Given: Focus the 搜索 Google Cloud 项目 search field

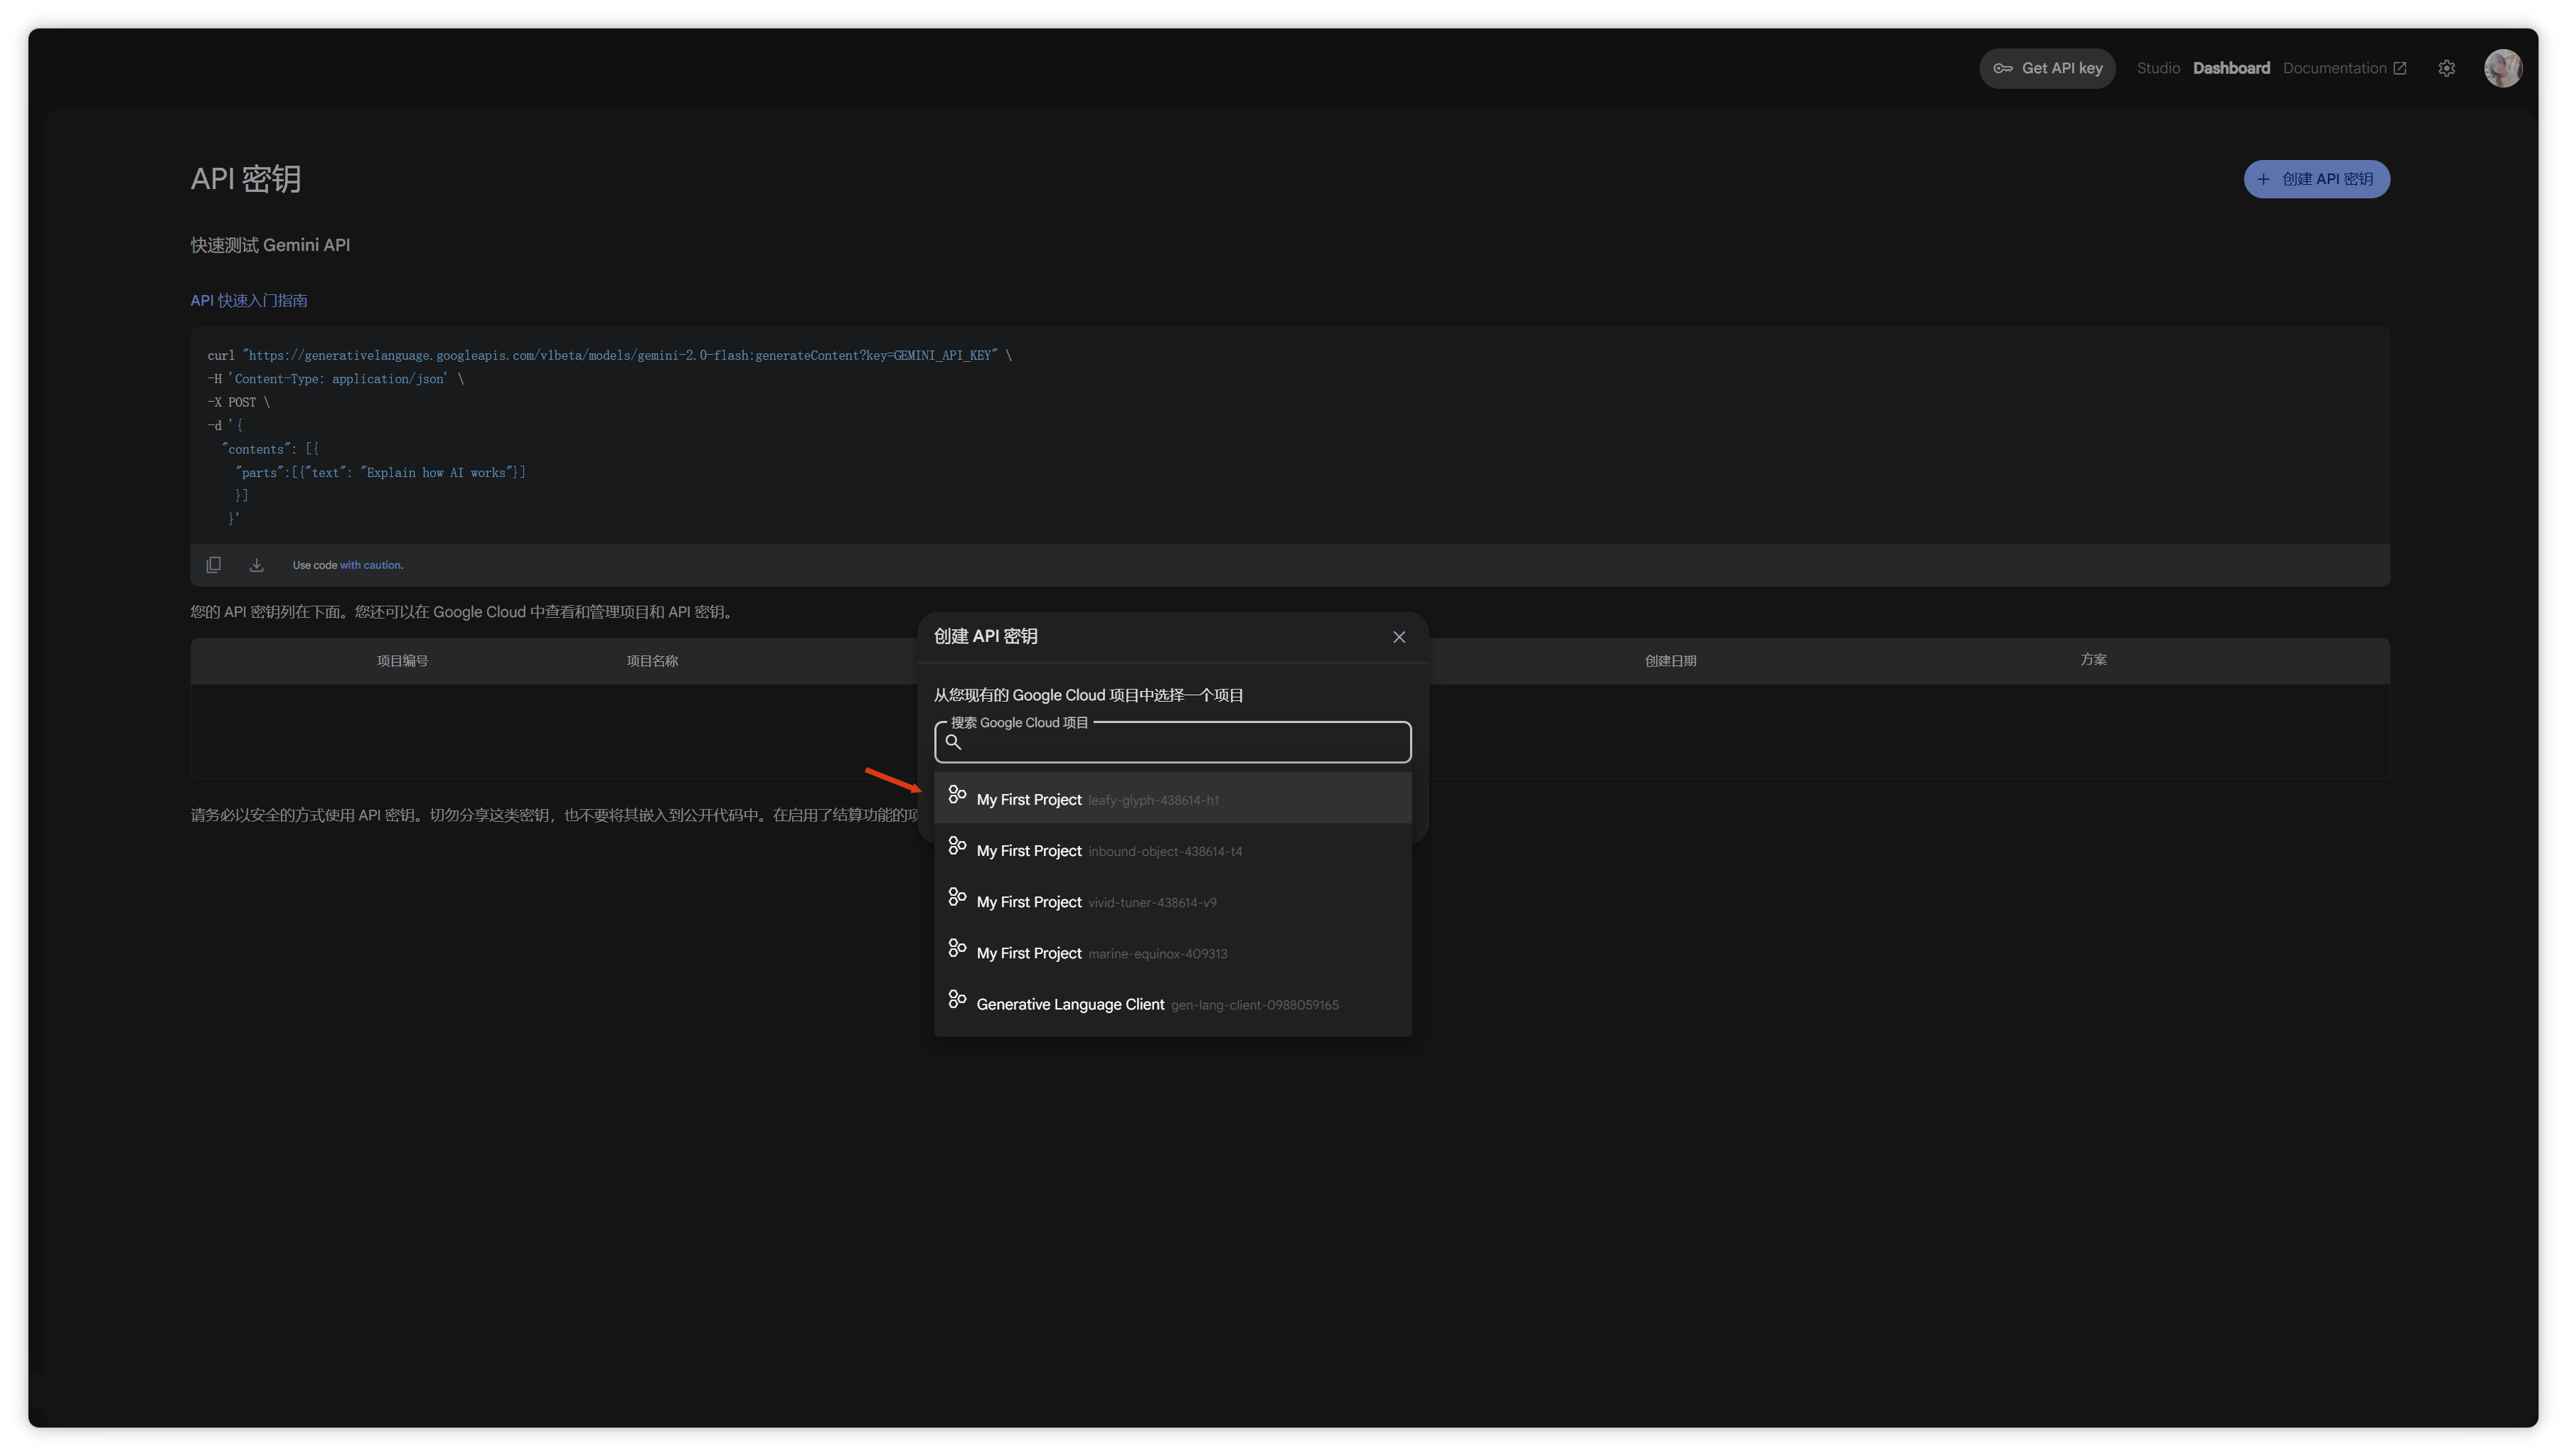Looking at the screenshot, I should (1180, 743).
